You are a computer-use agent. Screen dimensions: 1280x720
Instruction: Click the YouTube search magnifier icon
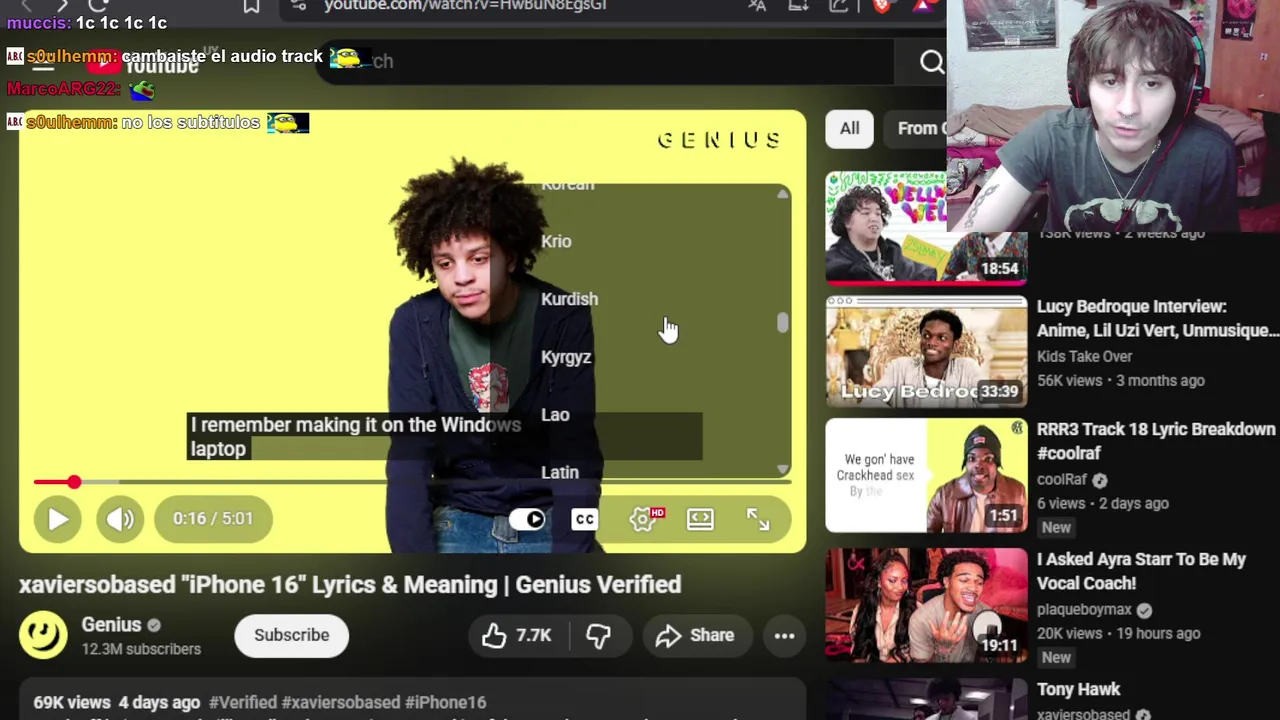click(x=932, y=62)
